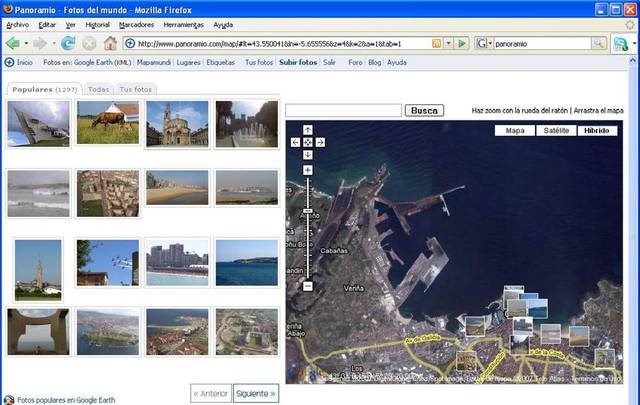Open the Blog link
Image resolution: width=640 pixels, height=405 pixels.
click(374, 62)
